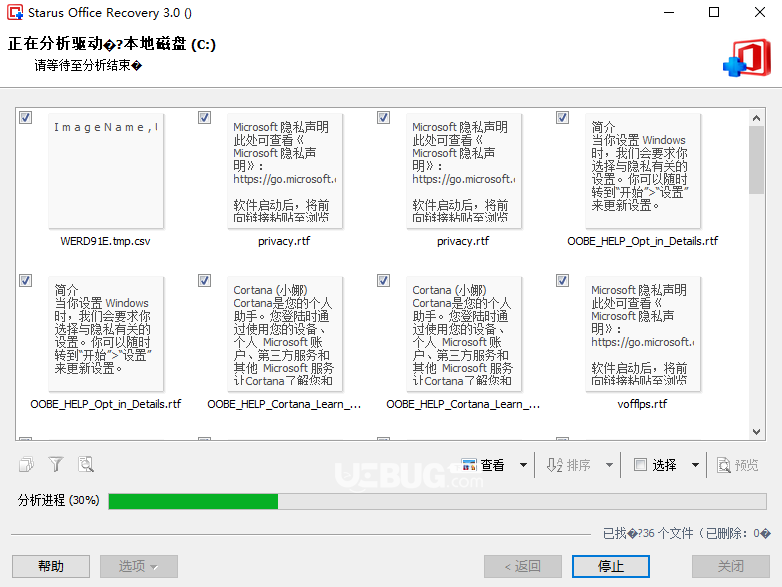Click the scroll down arrow of file list
782x587 pixels.
757,432
